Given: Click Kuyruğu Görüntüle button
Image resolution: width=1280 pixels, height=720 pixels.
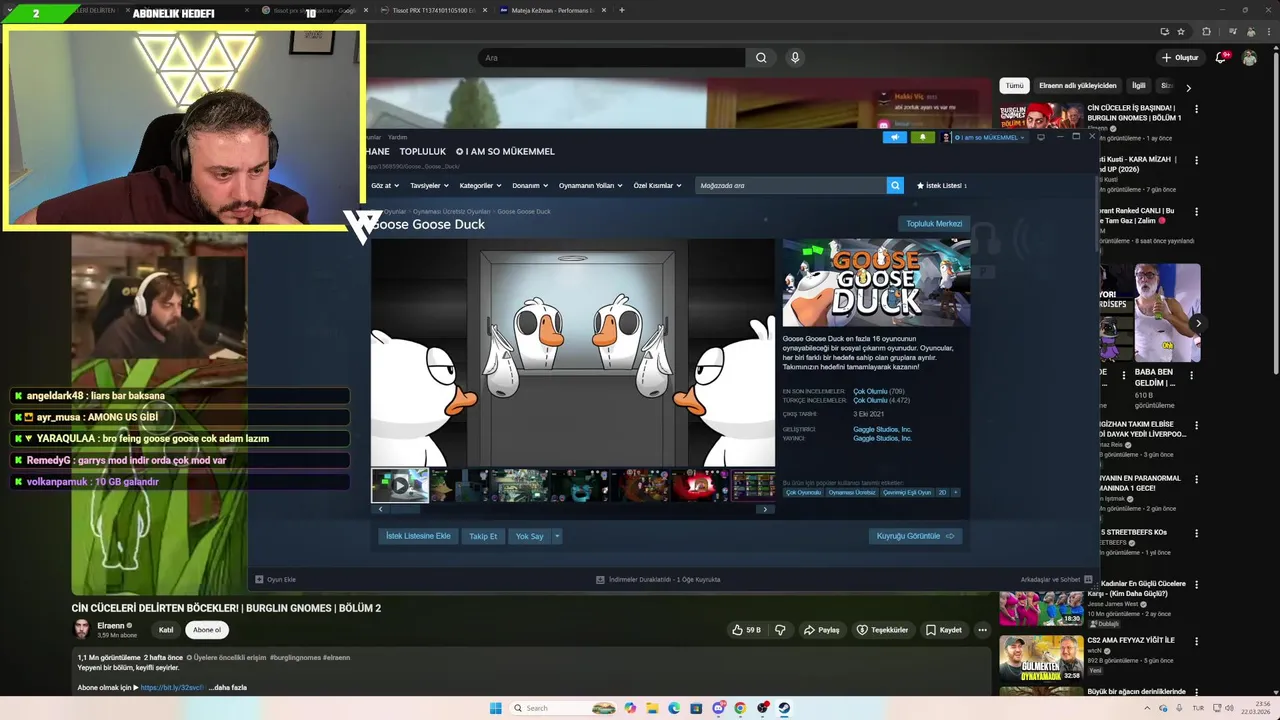Looking at the screenshot, I should (915, 536).
